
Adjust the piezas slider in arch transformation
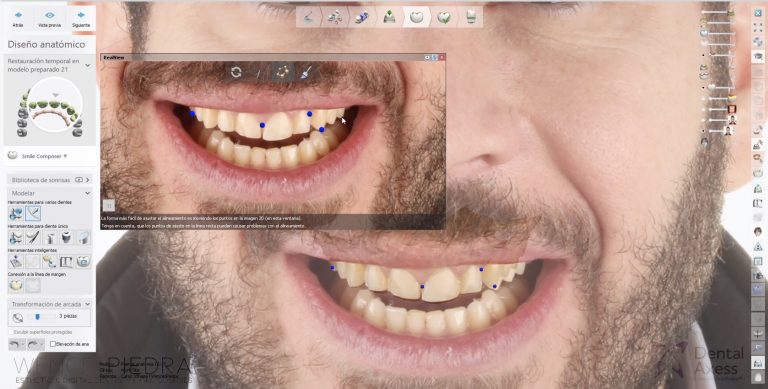38,317
